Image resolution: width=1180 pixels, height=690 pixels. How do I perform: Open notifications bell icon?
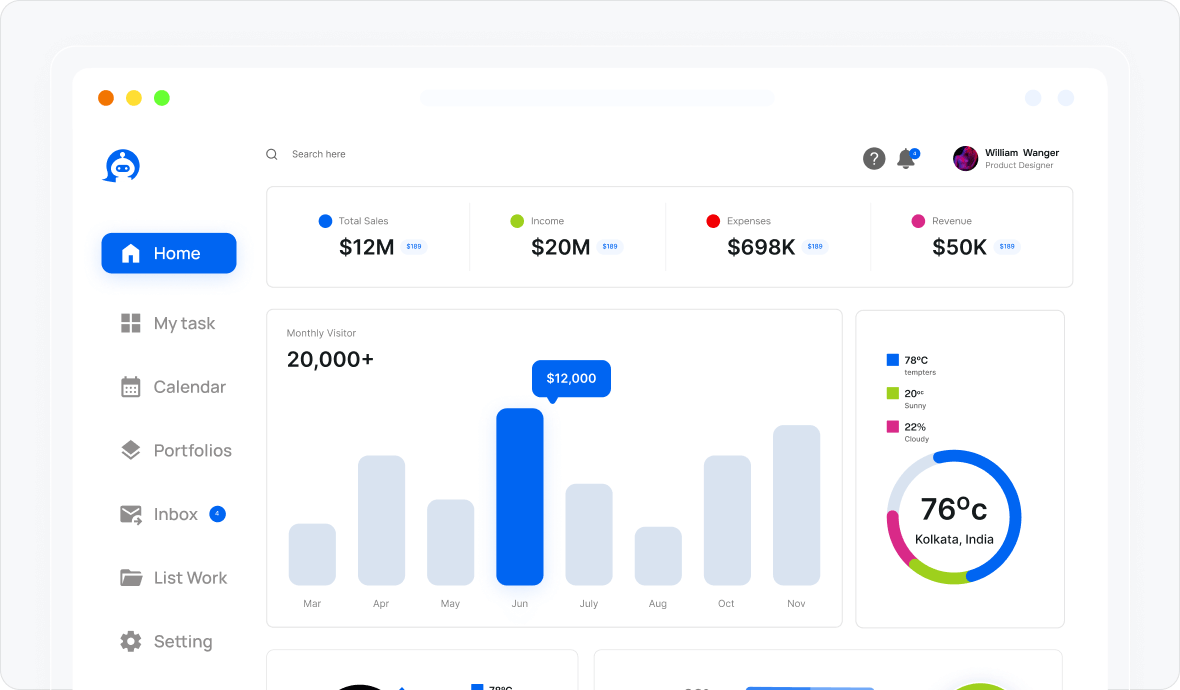pos(906,158)
